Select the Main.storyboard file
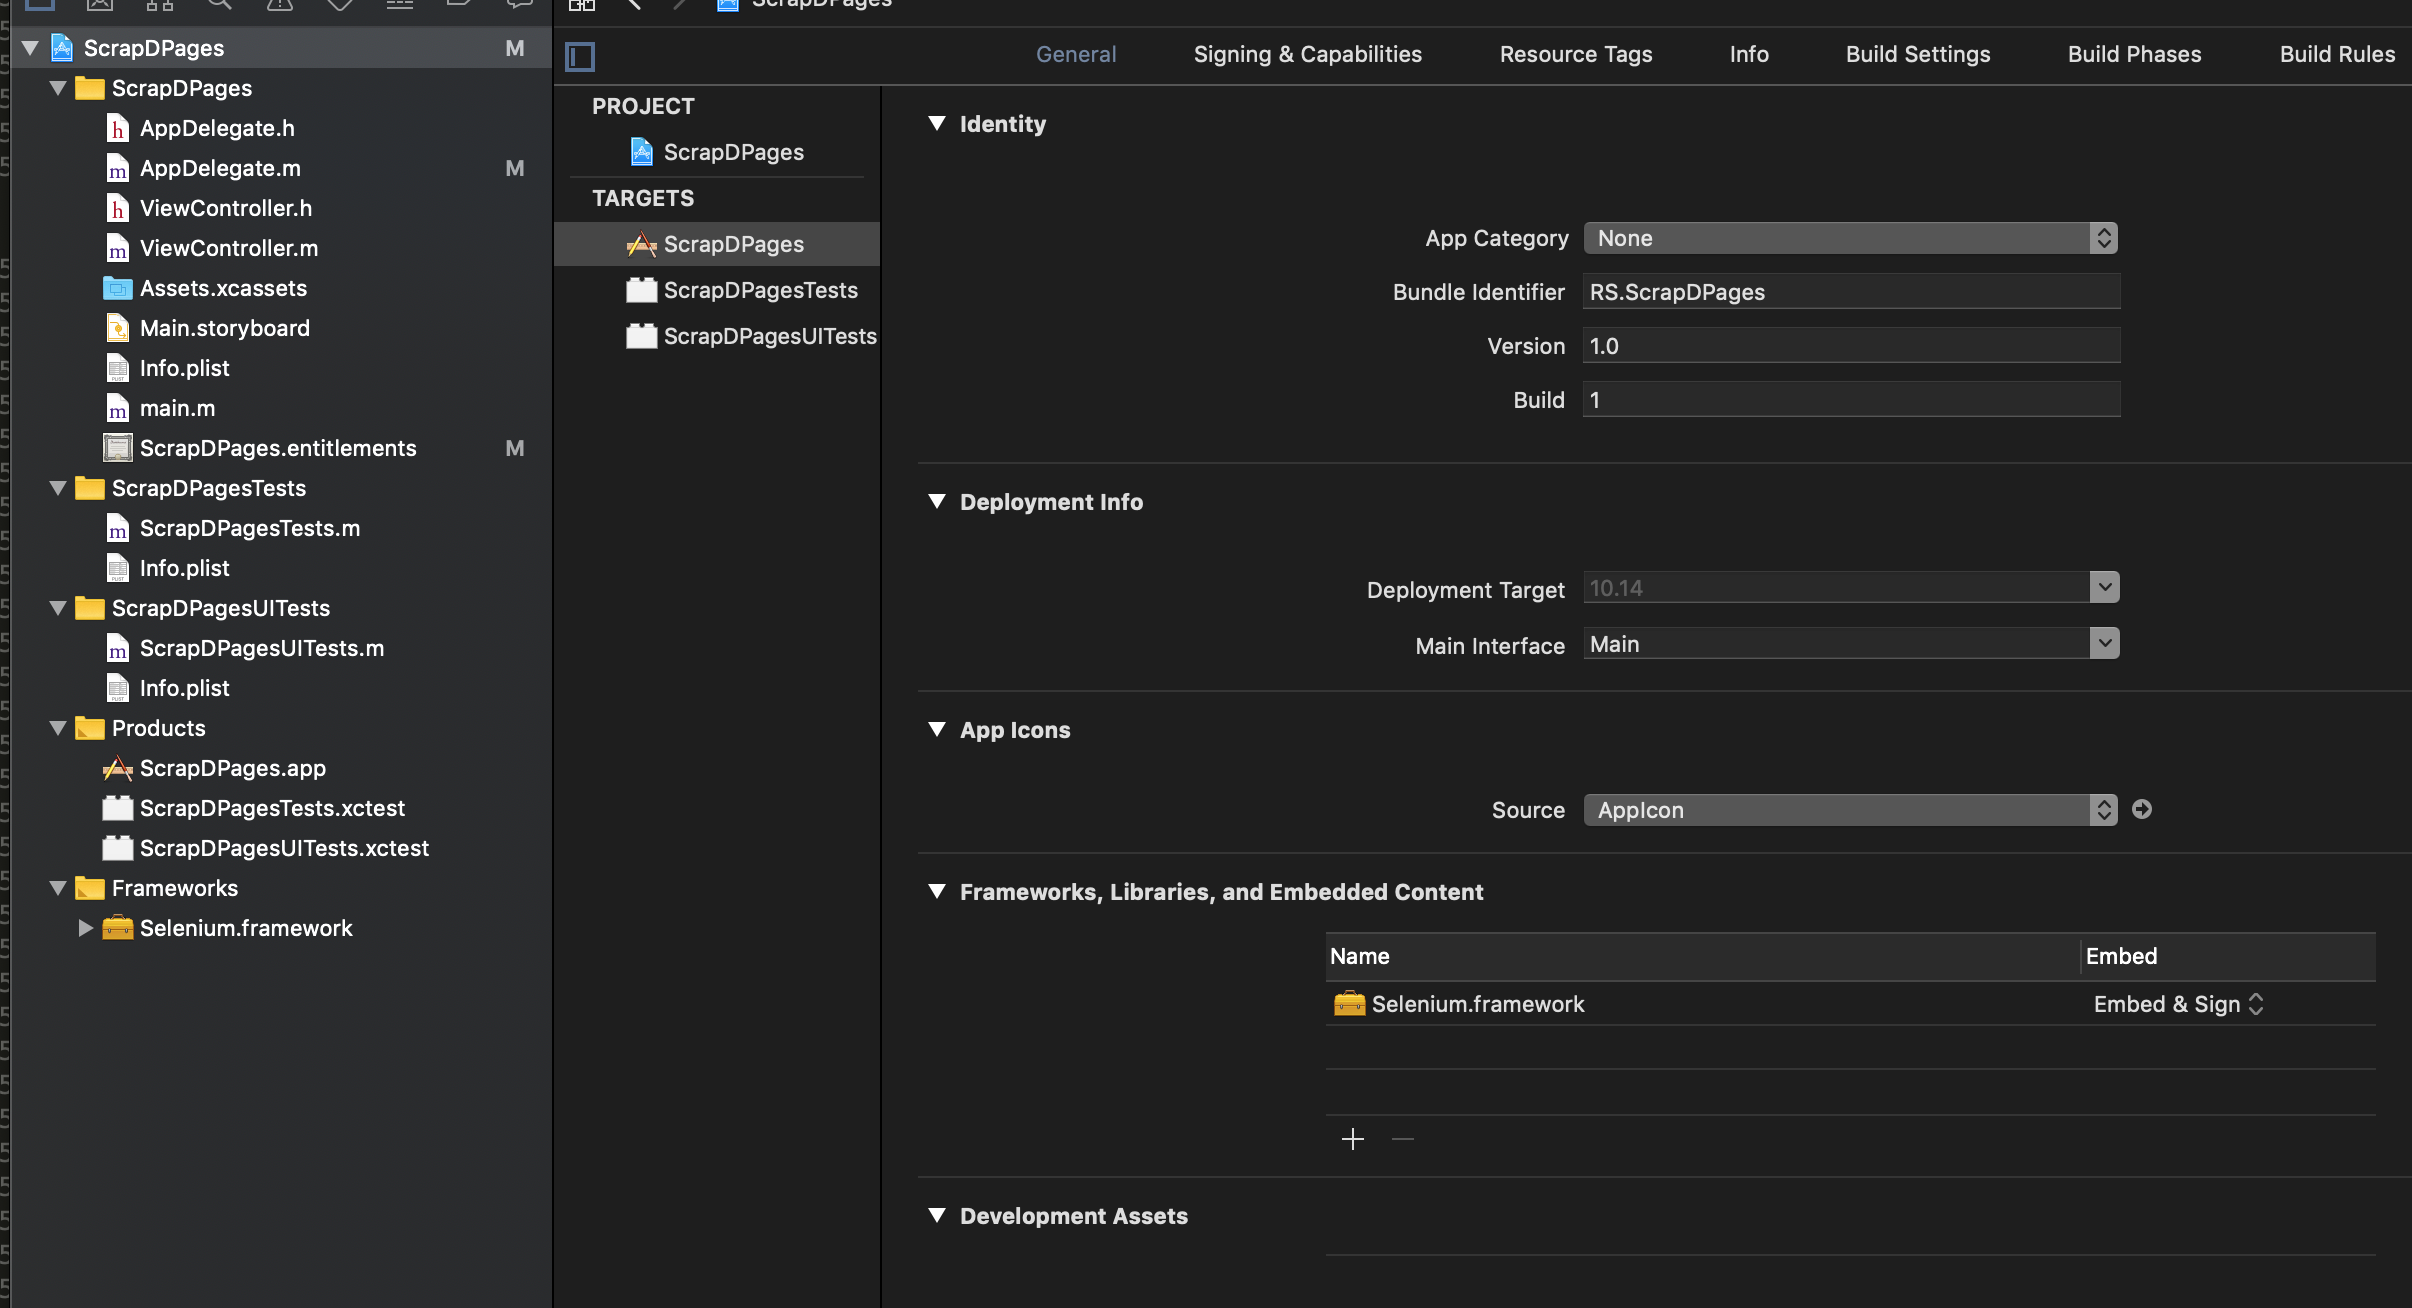The image size is (2412, 1308). tap(224, 328)
